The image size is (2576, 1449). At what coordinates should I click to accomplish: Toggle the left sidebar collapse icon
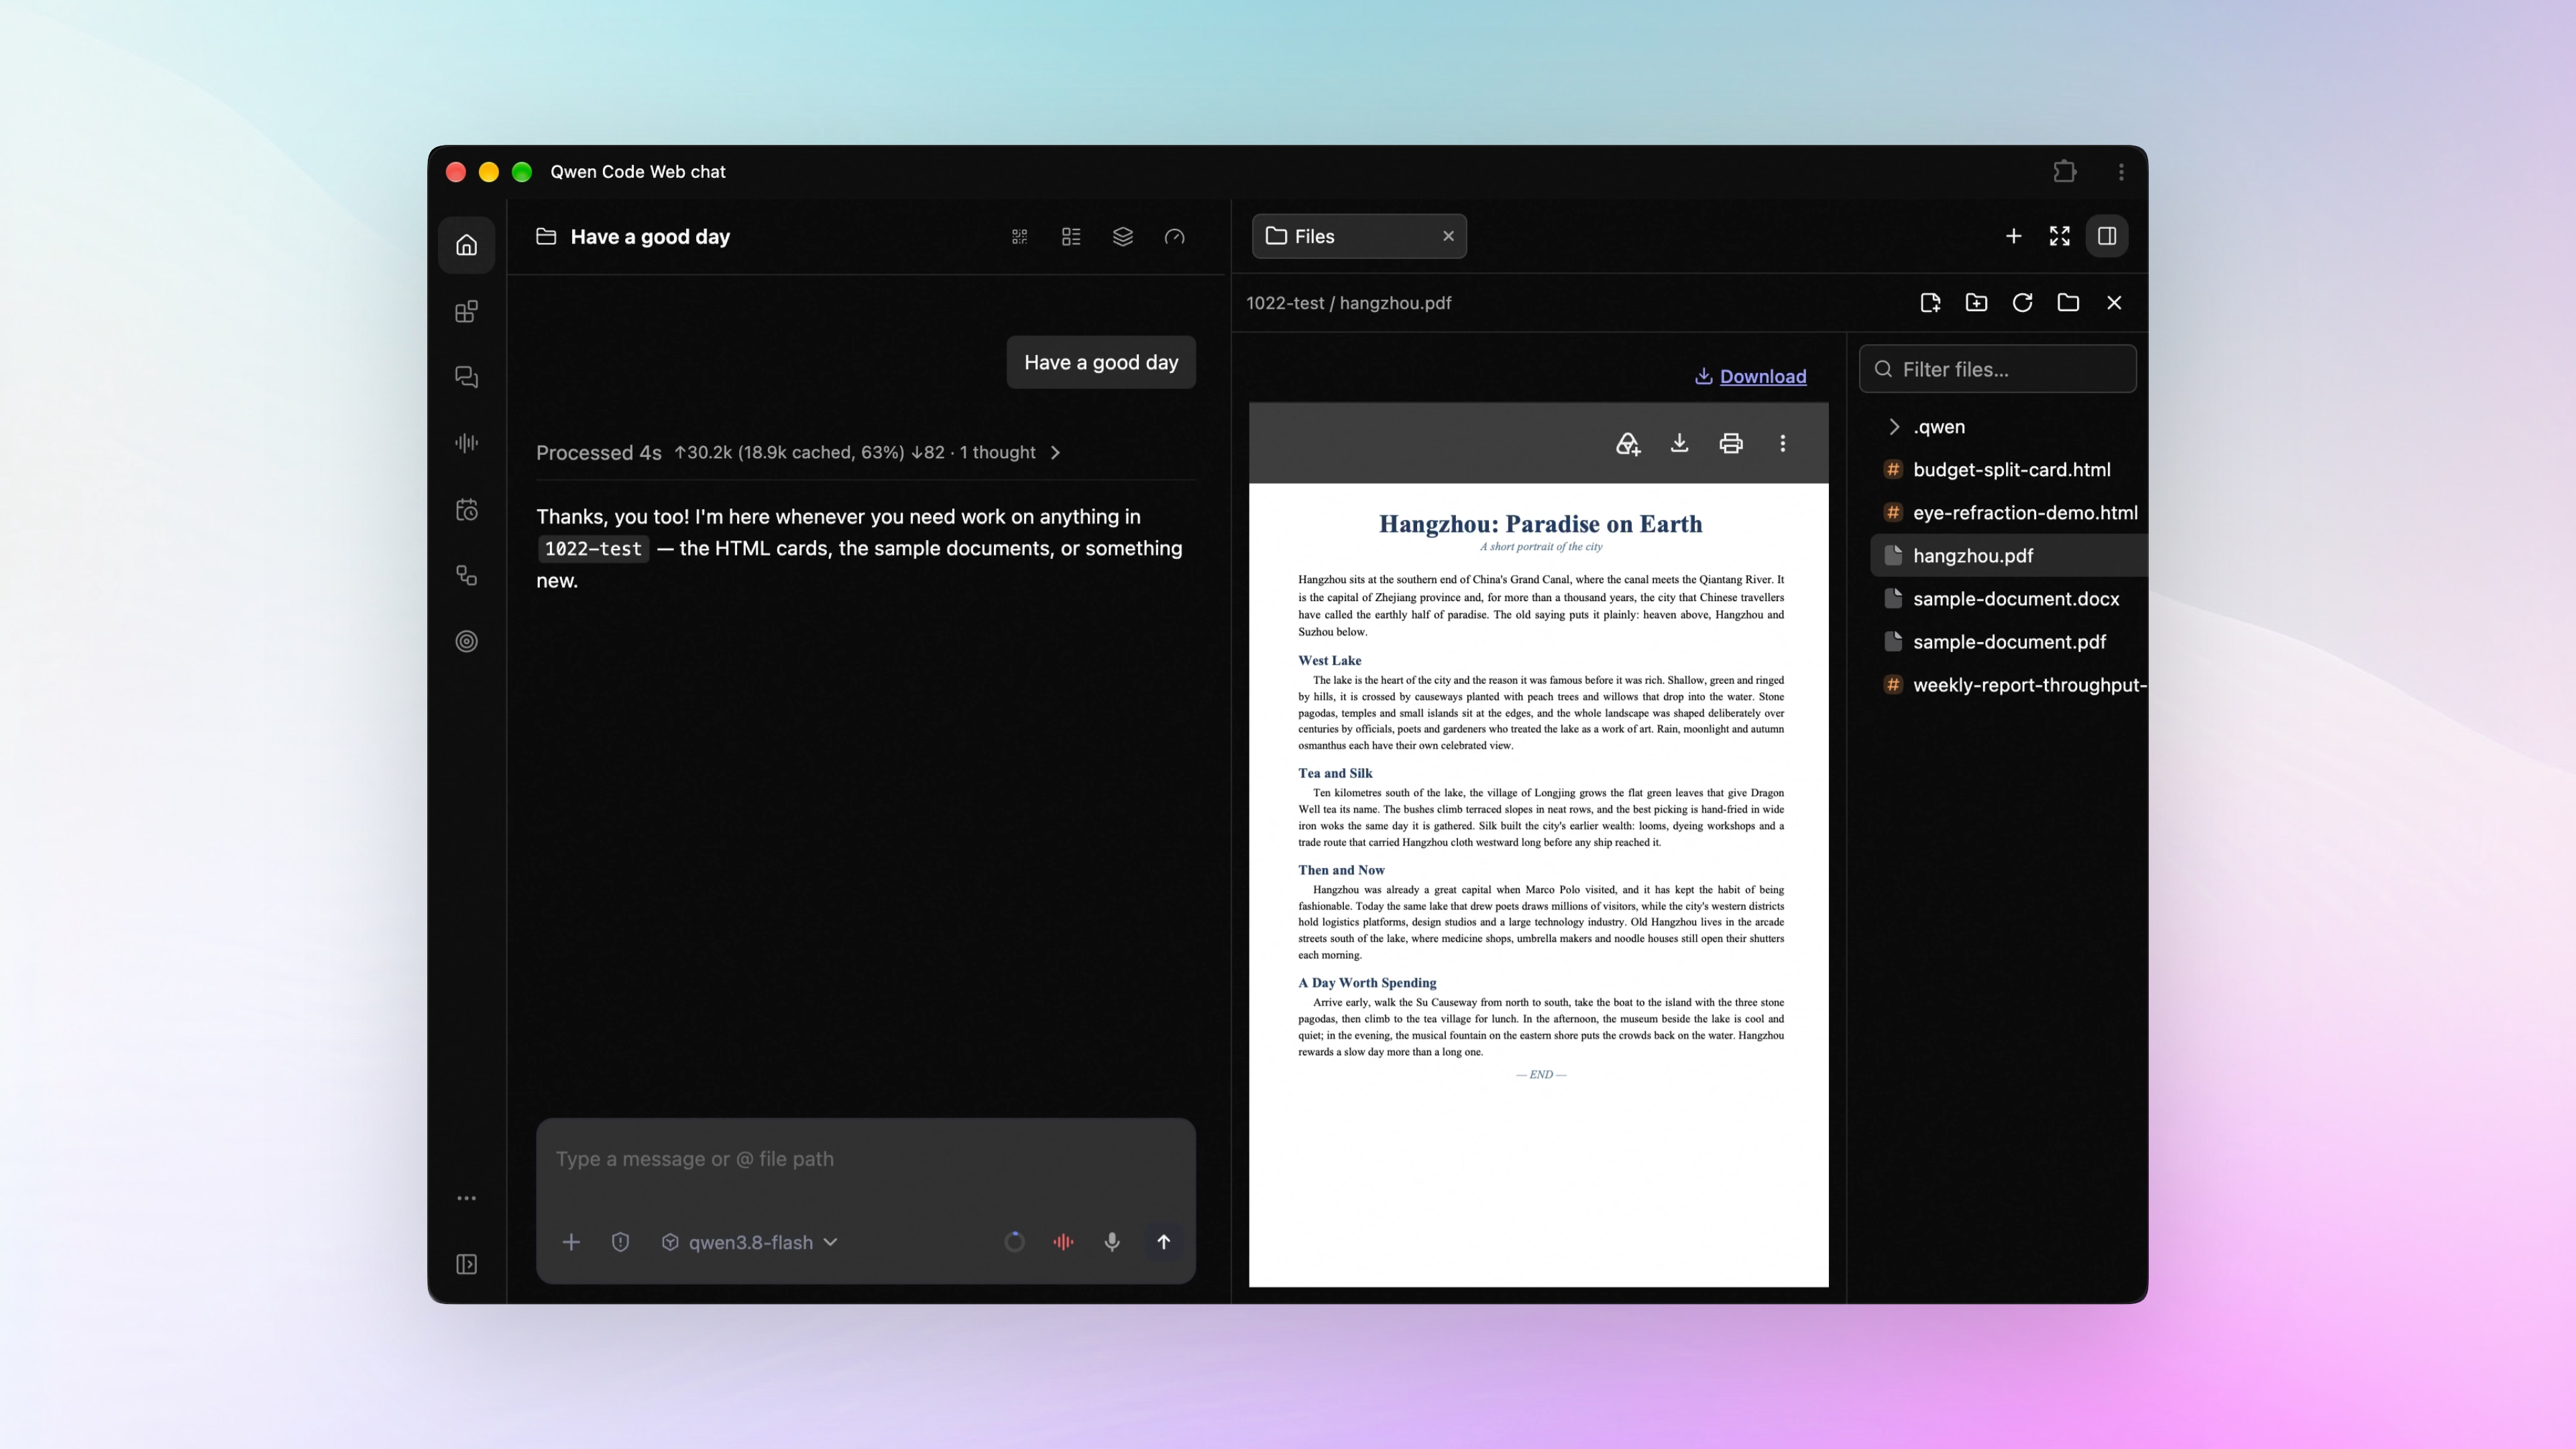pos(466,1264)
